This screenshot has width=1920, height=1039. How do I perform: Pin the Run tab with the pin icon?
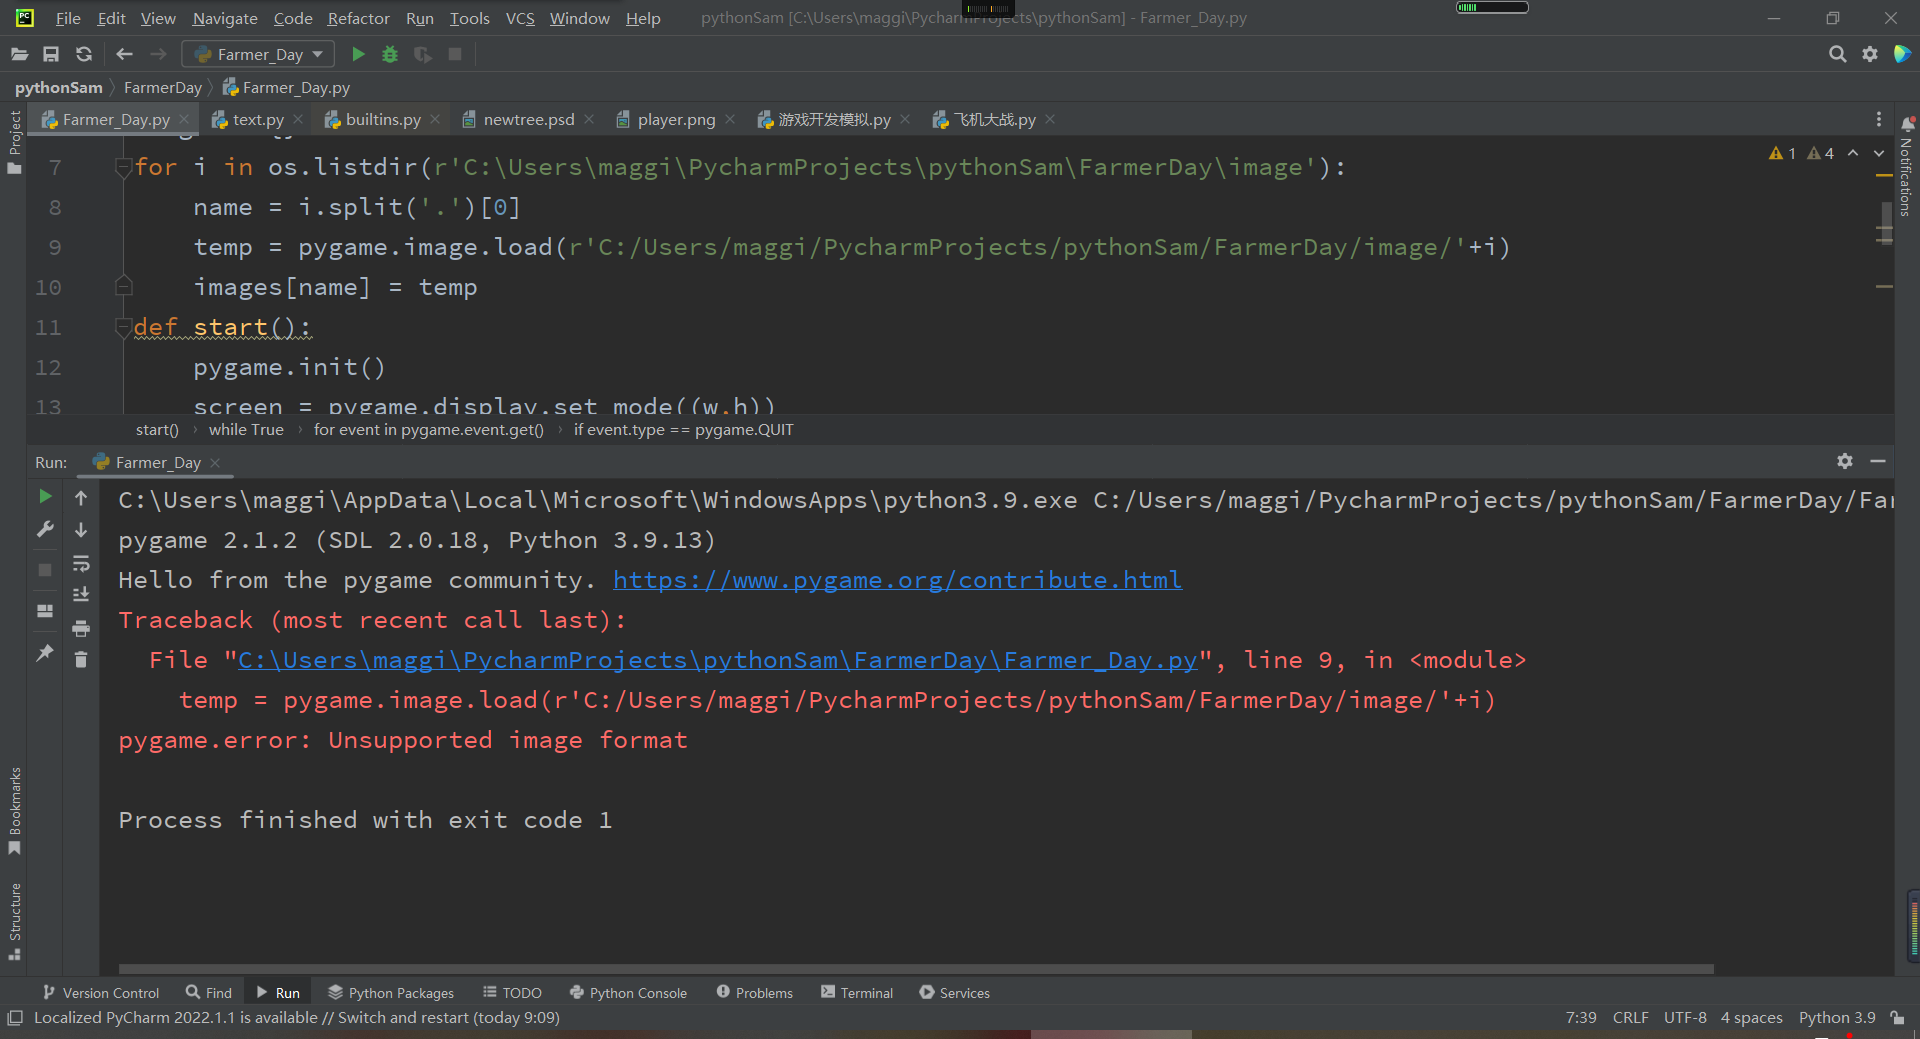(x=45, y=652)
